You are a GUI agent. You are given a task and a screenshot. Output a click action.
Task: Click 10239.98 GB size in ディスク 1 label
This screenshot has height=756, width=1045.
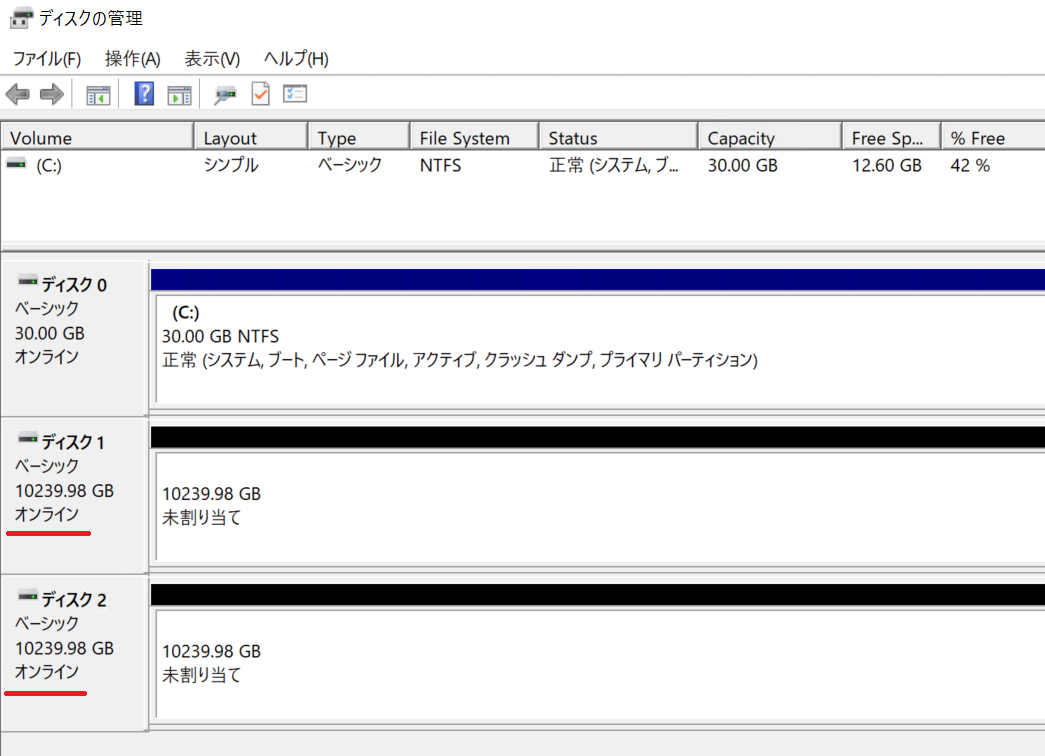(64, 491)
